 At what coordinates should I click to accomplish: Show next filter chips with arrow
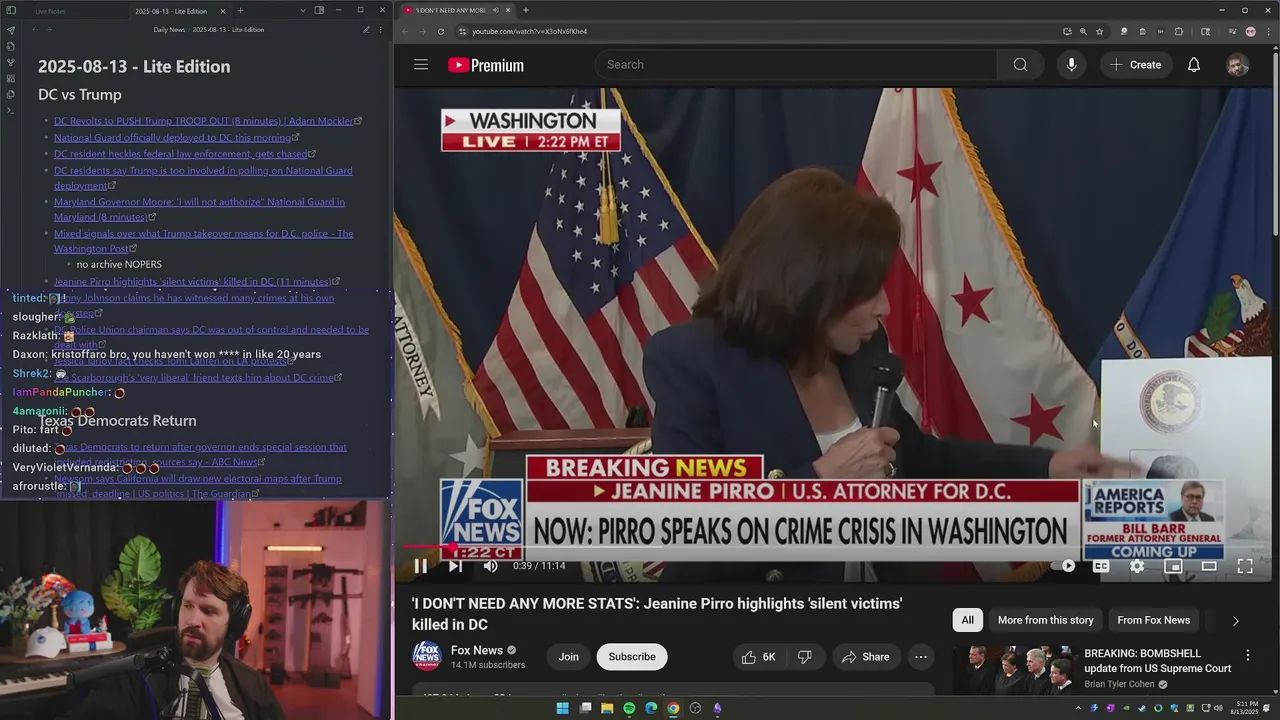coord(1235,620)
